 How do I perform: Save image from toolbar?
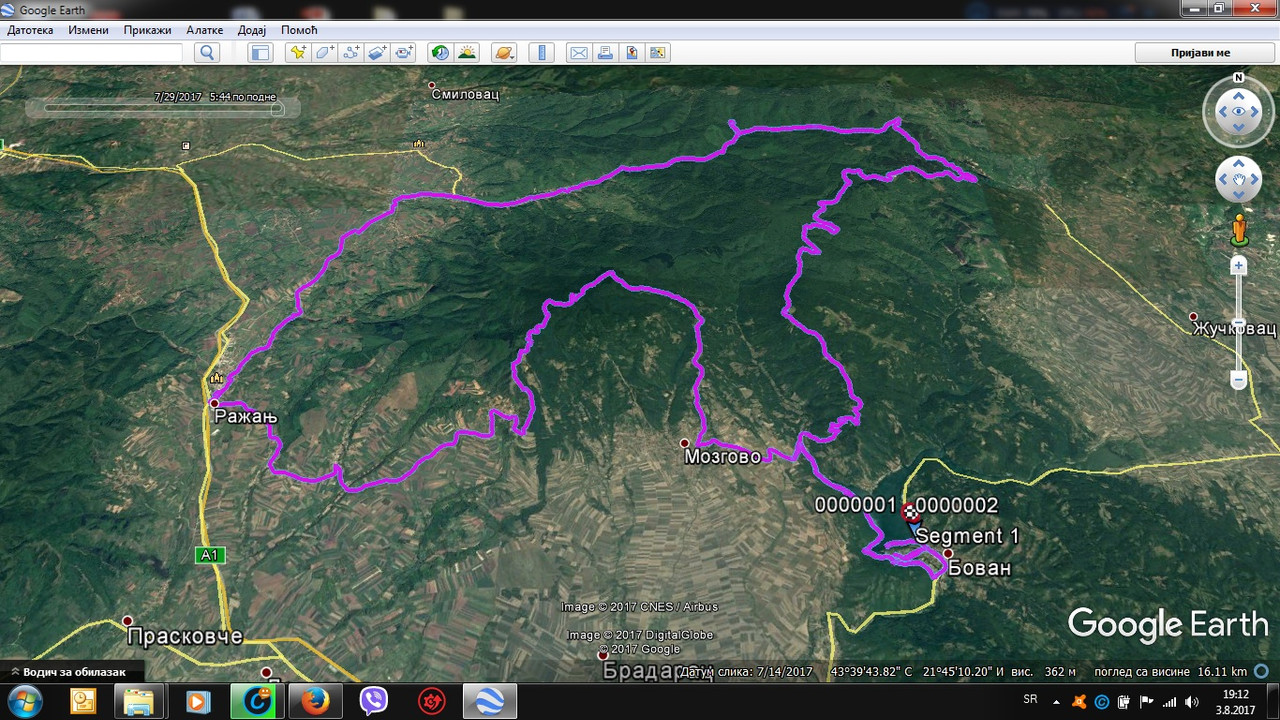pyautogui.click(x=632, y=53)
